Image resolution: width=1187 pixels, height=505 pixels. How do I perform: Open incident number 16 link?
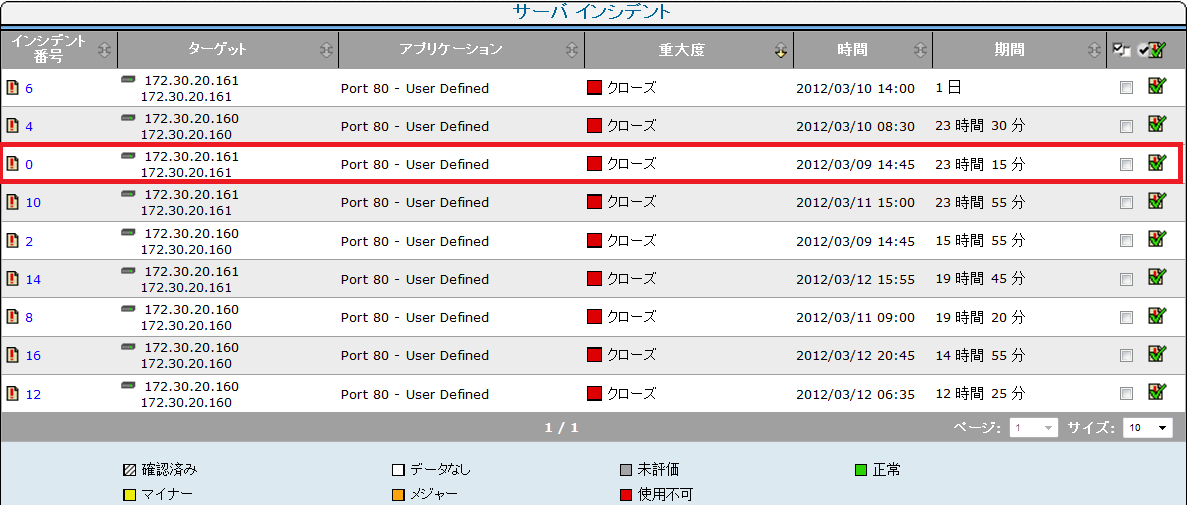[x=33, y=356]
